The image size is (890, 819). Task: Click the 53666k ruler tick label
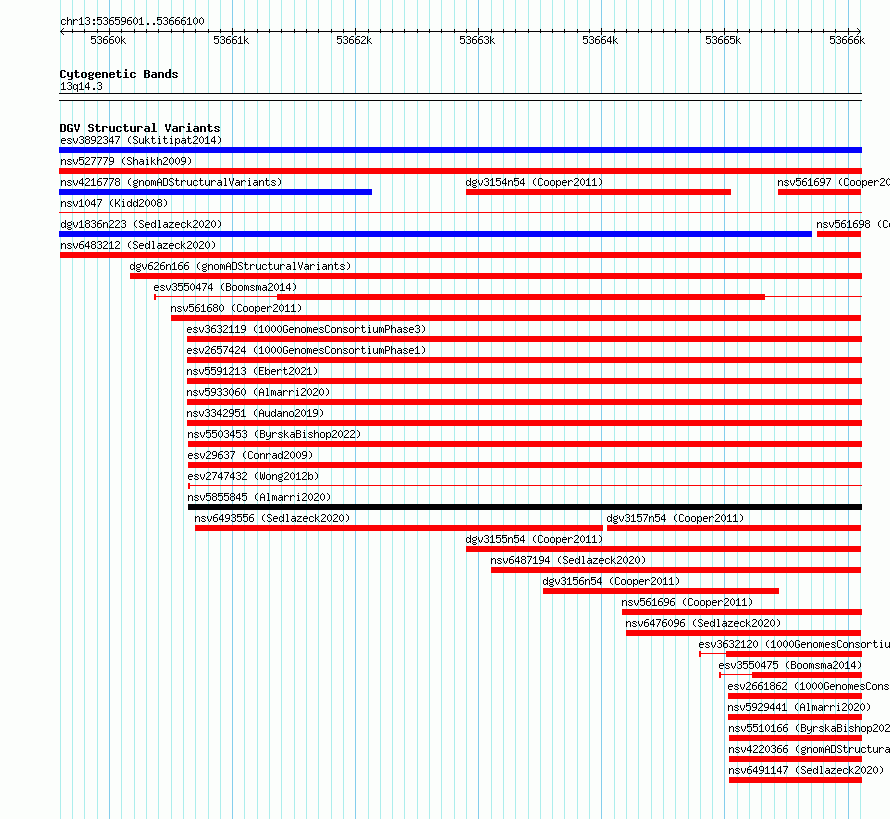pos(847,40)
